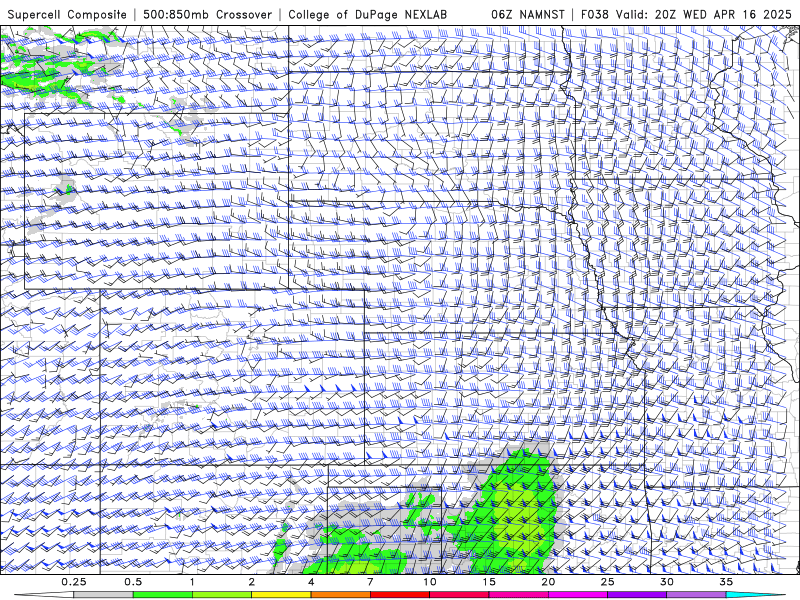Image resolution: width=800 pixels, height=600 pixels.
Task: Select the magenta 20–25 colorbar segment
Action: [578, 595]
